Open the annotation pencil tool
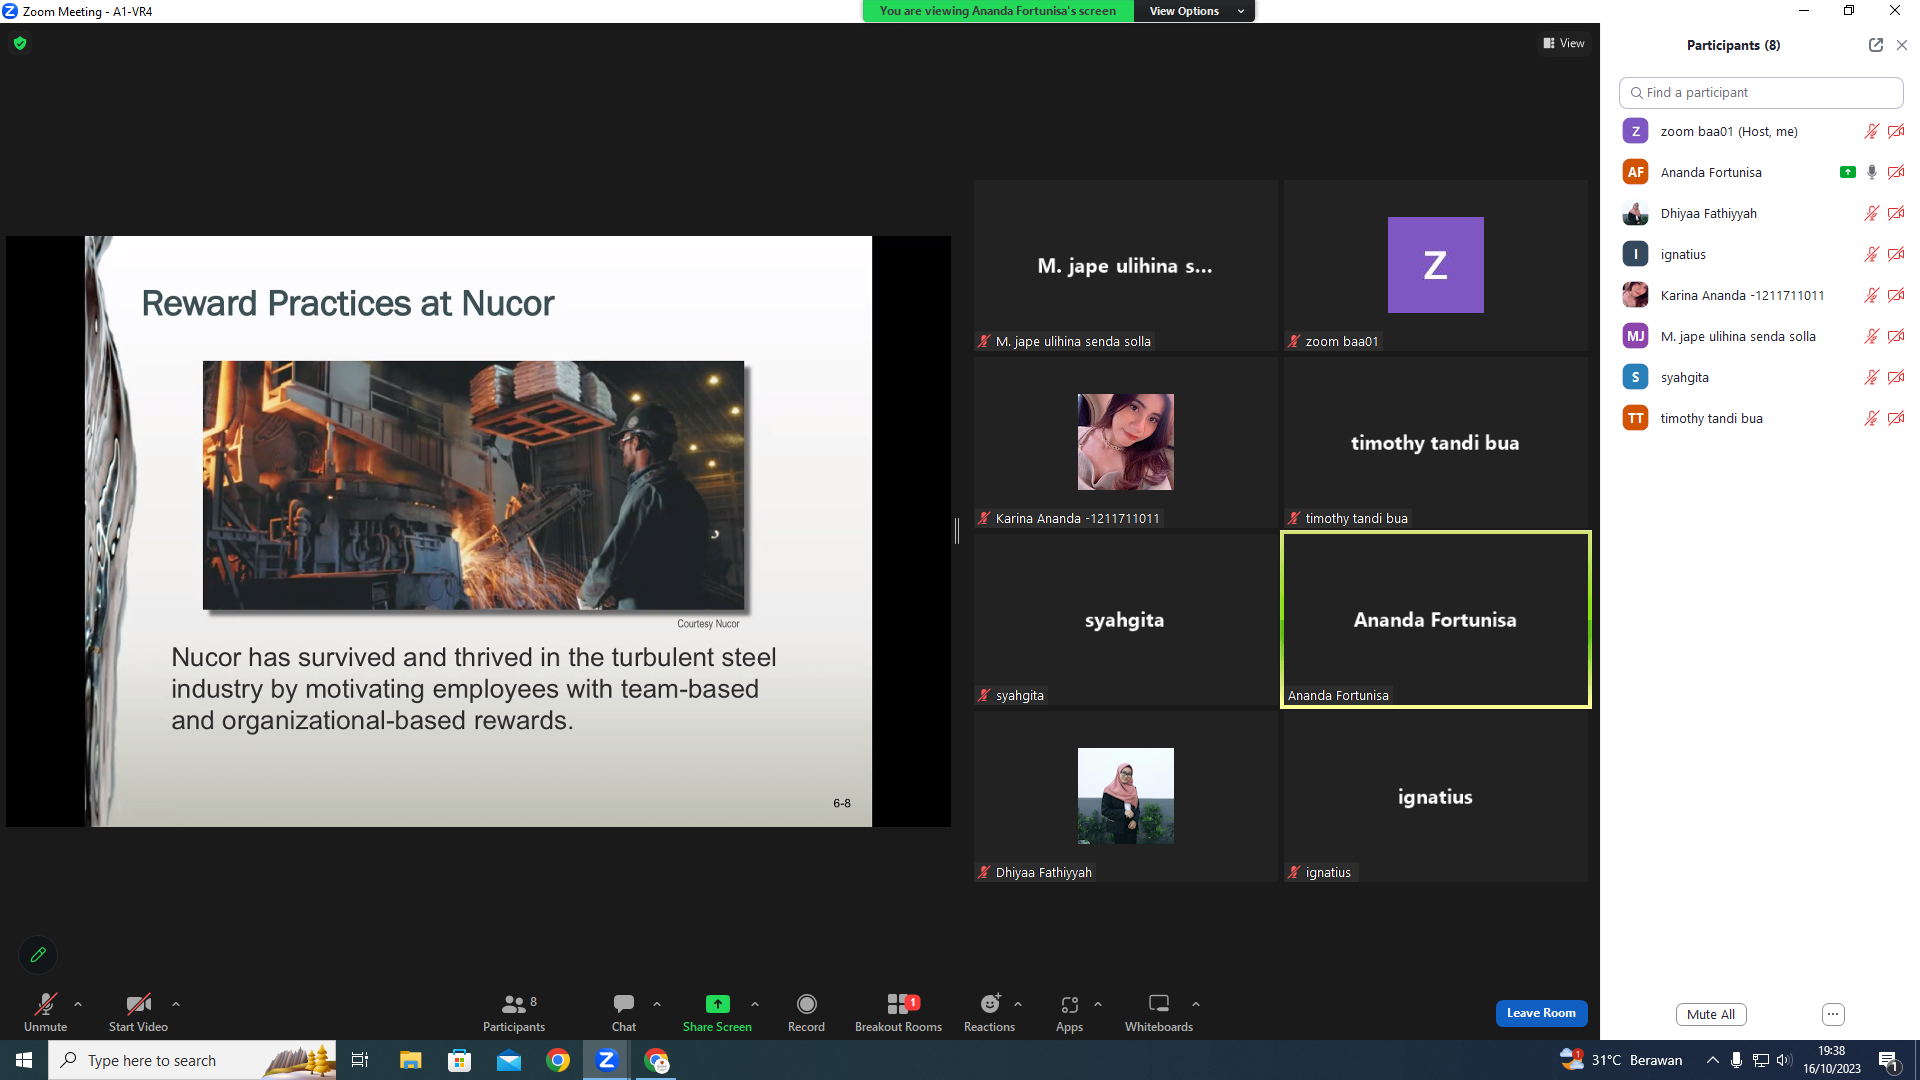Viewport: 1920px width, 1080px height. coord(38,955)
